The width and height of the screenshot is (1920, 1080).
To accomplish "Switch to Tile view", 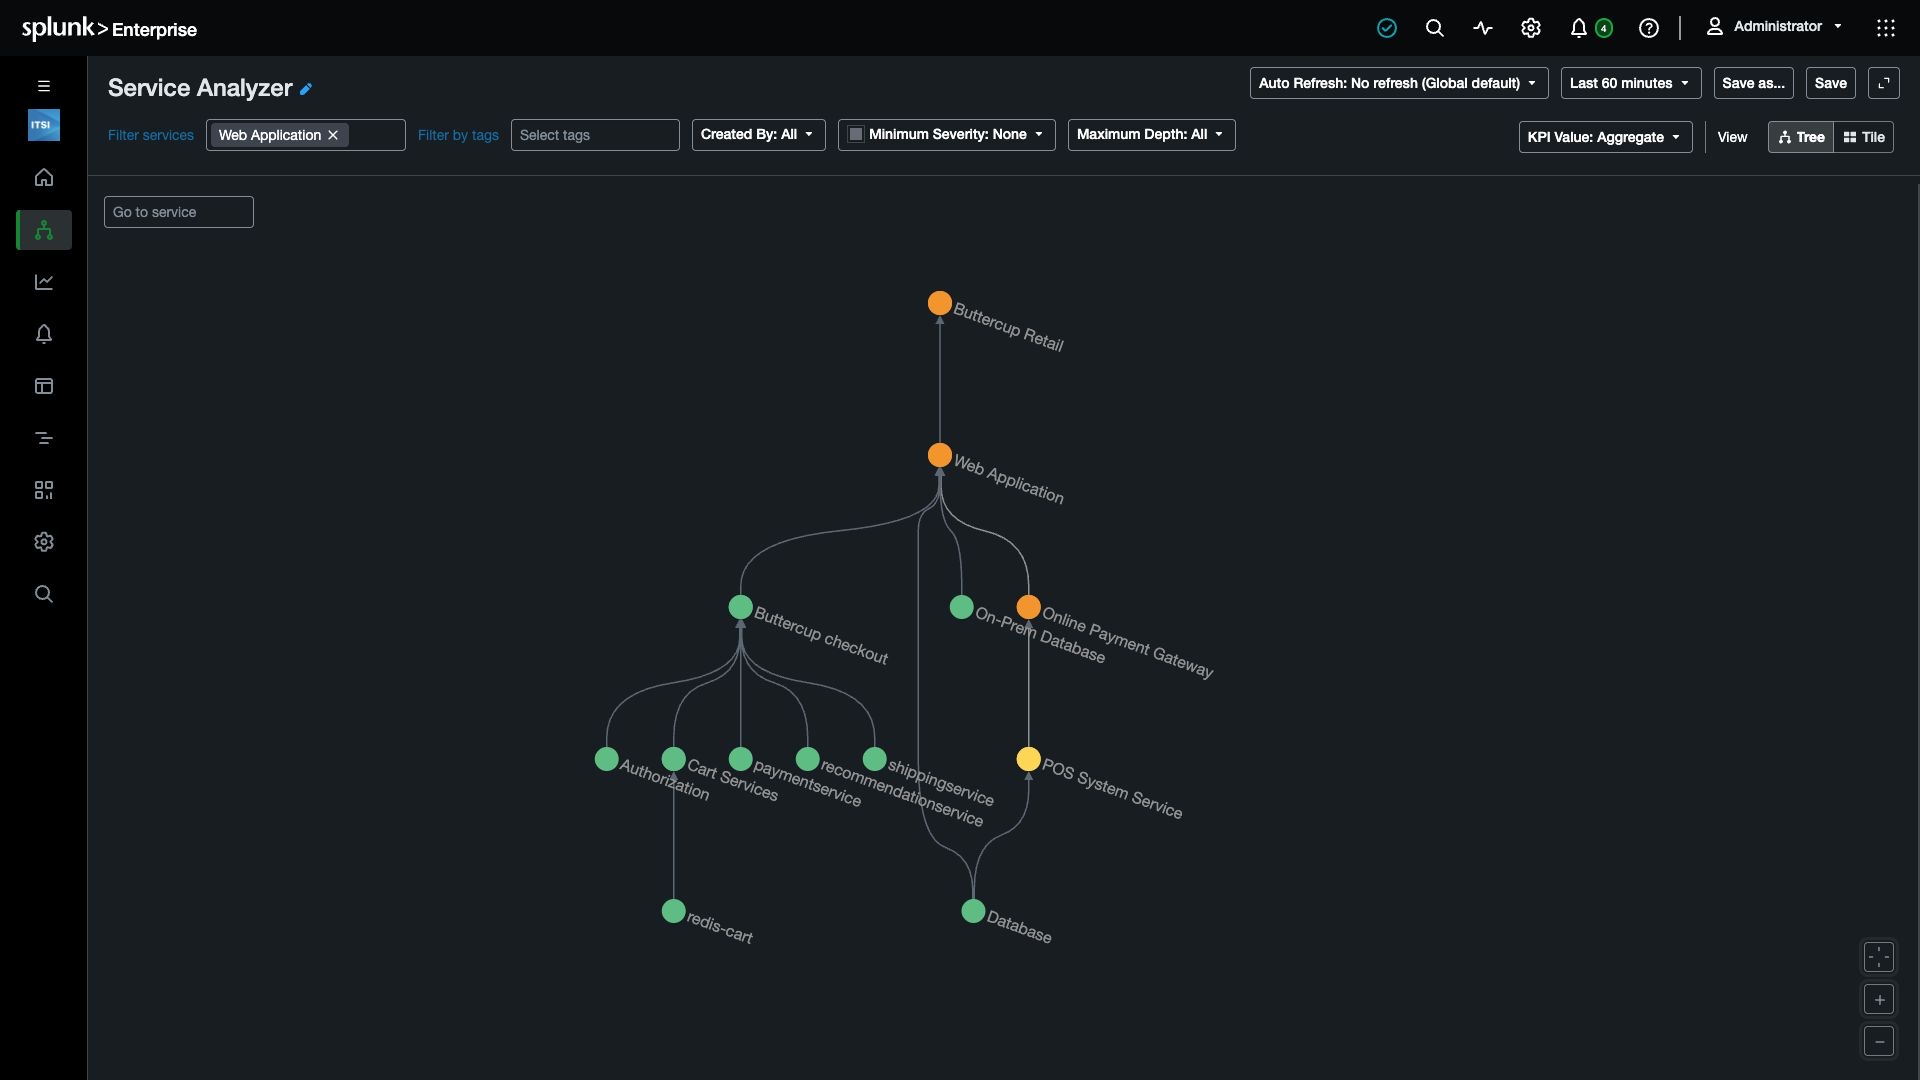I will (x=1864, y=137).
